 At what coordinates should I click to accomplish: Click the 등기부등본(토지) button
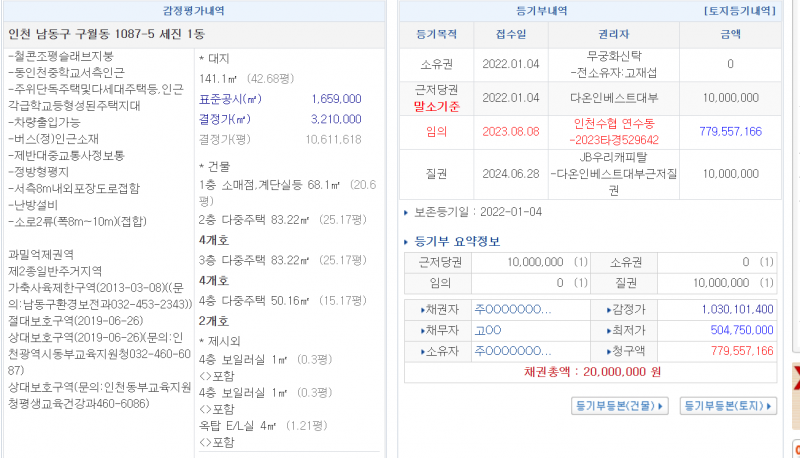click(x=729, y=406)
